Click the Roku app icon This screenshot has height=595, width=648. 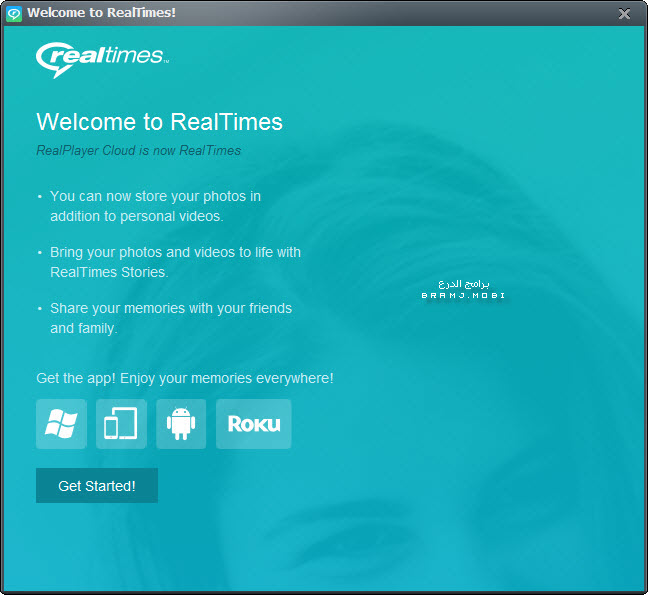[253, 424]
